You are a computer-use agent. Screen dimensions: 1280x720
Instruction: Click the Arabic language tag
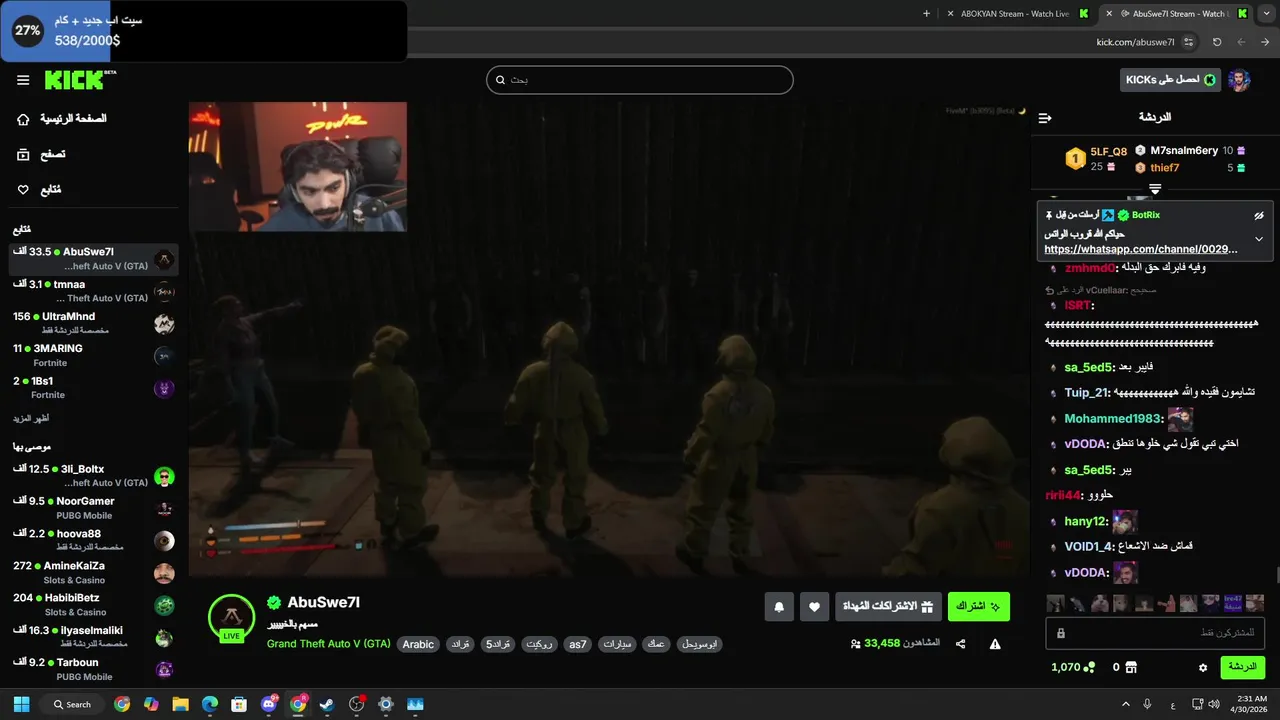point(418,644)
